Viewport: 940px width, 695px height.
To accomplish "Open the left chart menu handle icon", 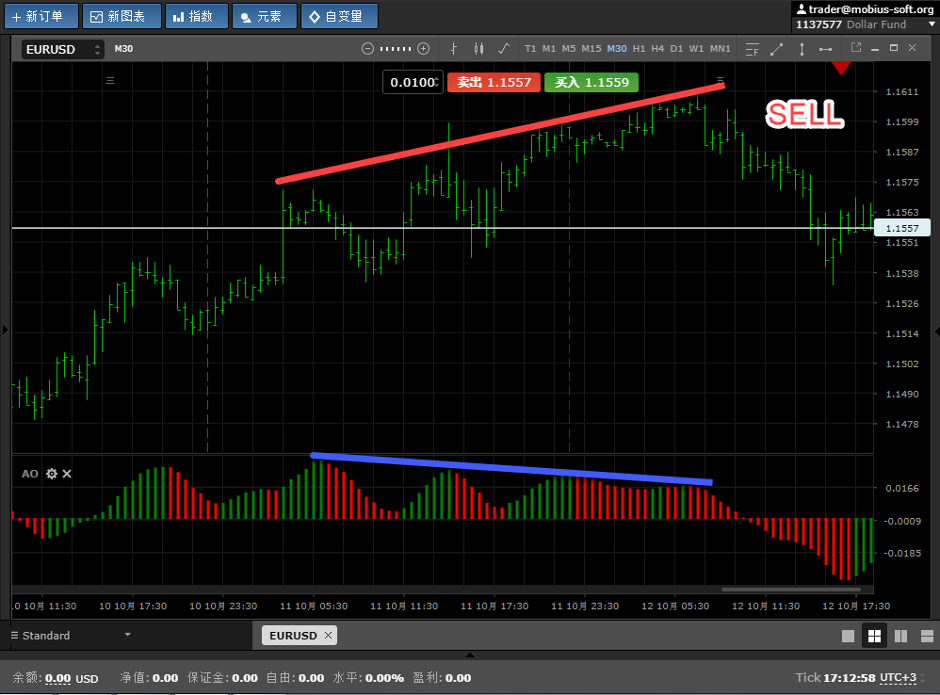I will pos(110,80).
